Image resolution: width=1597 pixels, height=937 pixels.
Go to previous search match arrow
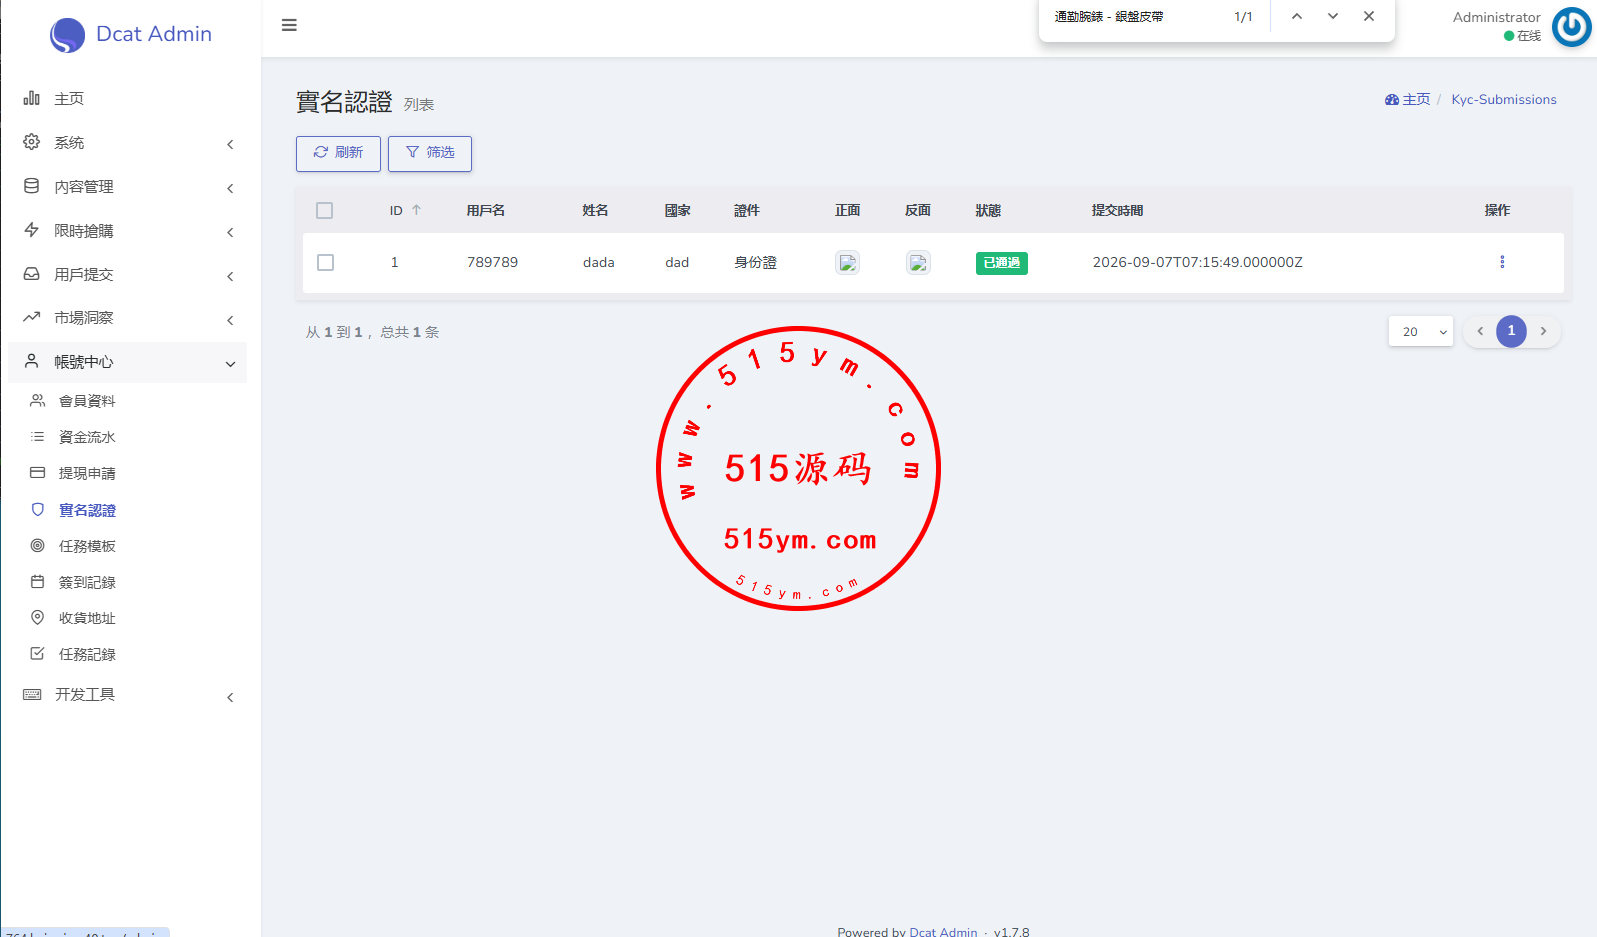[1296, 16]
